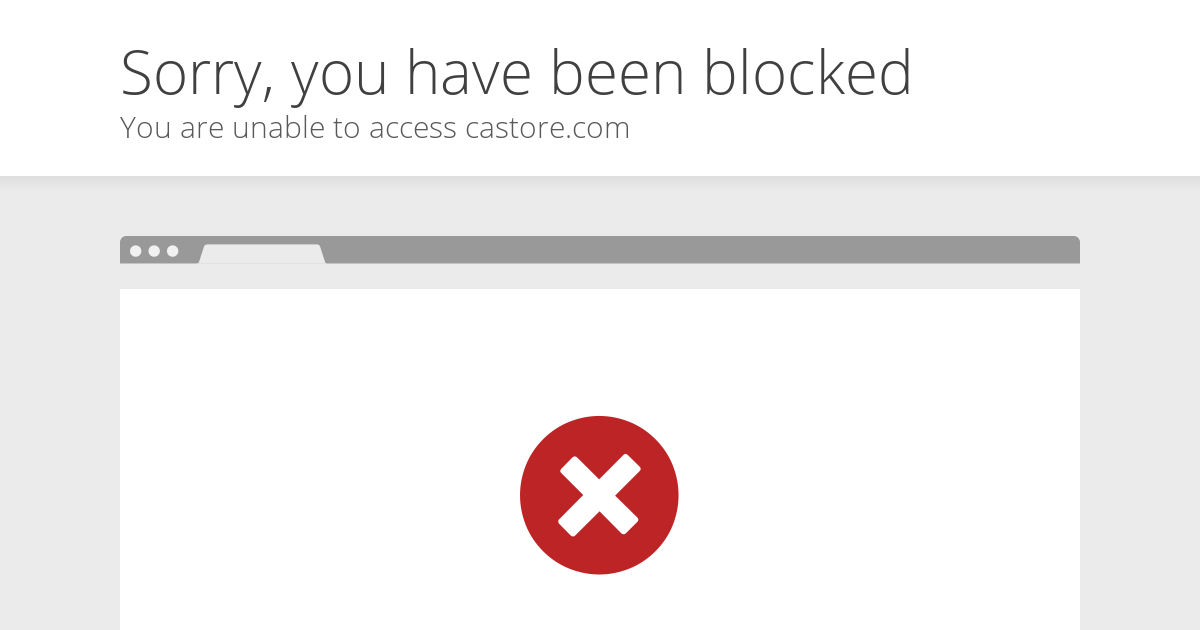This screenshot has width=1200, height=630.
Task: Click the red circle error X icon
Action: [x=599, y=495]
